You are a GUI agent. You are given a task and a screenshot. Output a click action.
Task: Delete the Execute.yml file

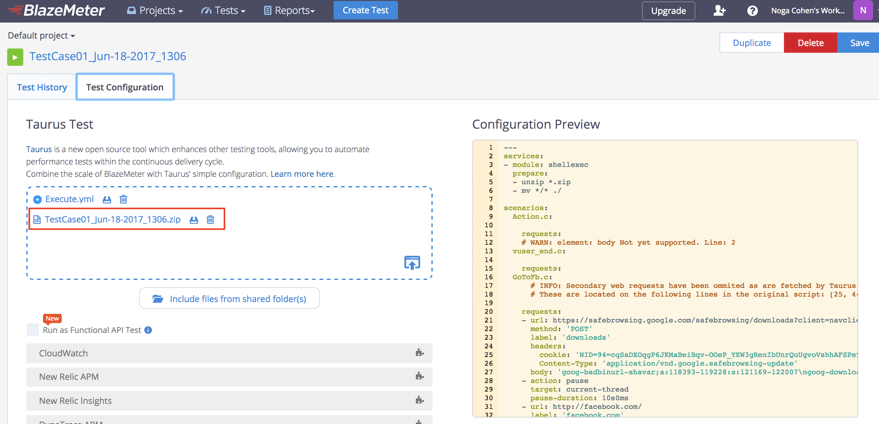123,199
